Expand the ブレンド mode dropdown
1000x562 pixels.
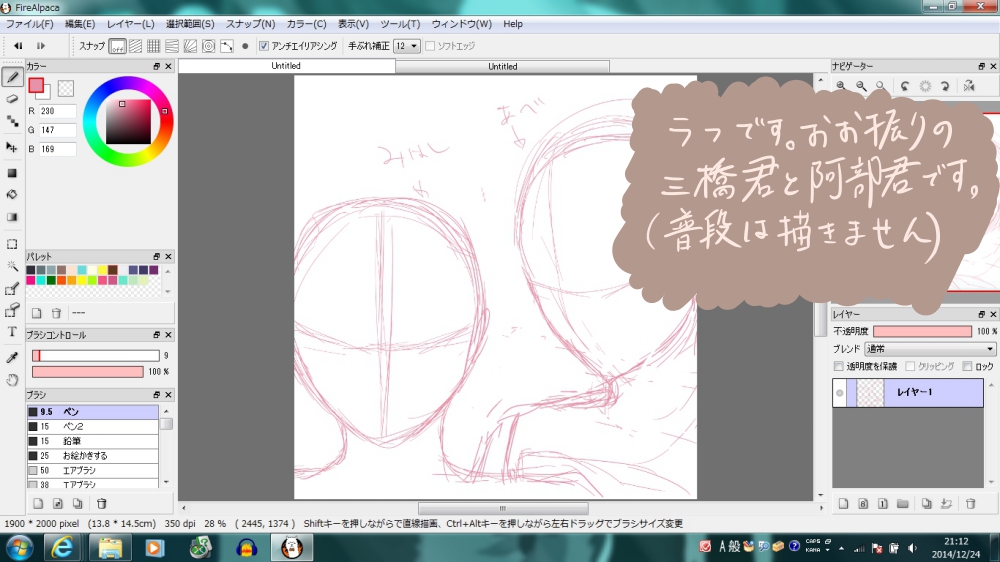point(930,349)
